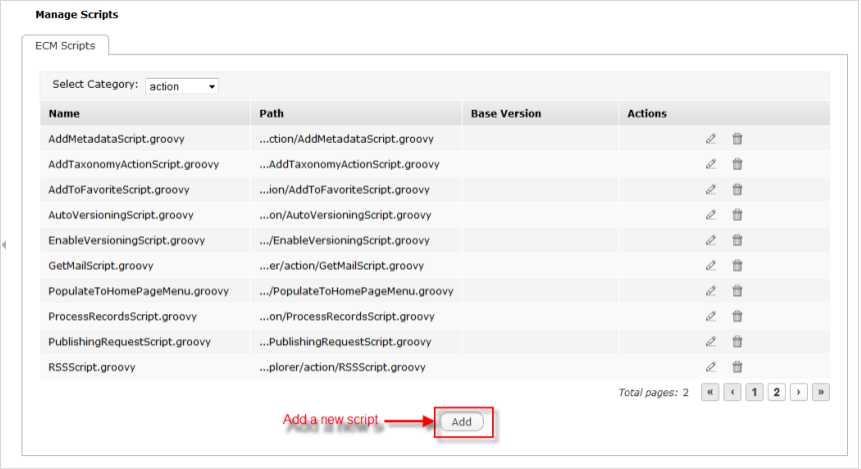Edit the EnableVersioningScript.groovy script
The height and width of the screenshot is (469, 861).
[x=711, y=240]
